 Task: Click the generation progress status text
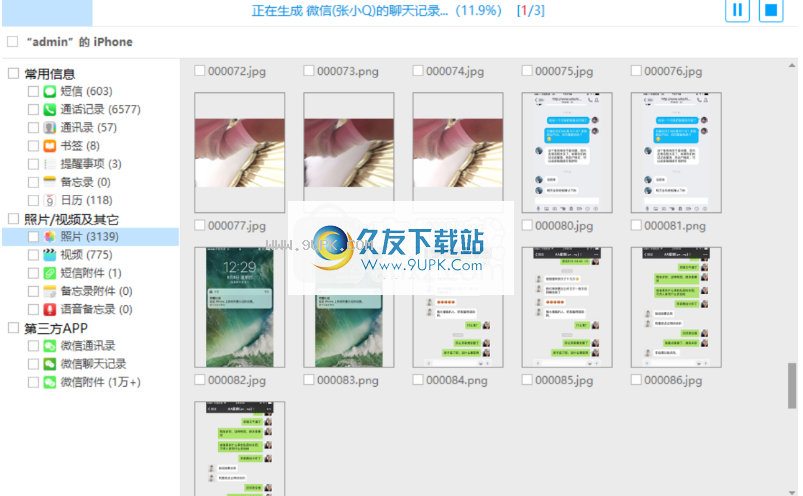click(x=398, y=10)
